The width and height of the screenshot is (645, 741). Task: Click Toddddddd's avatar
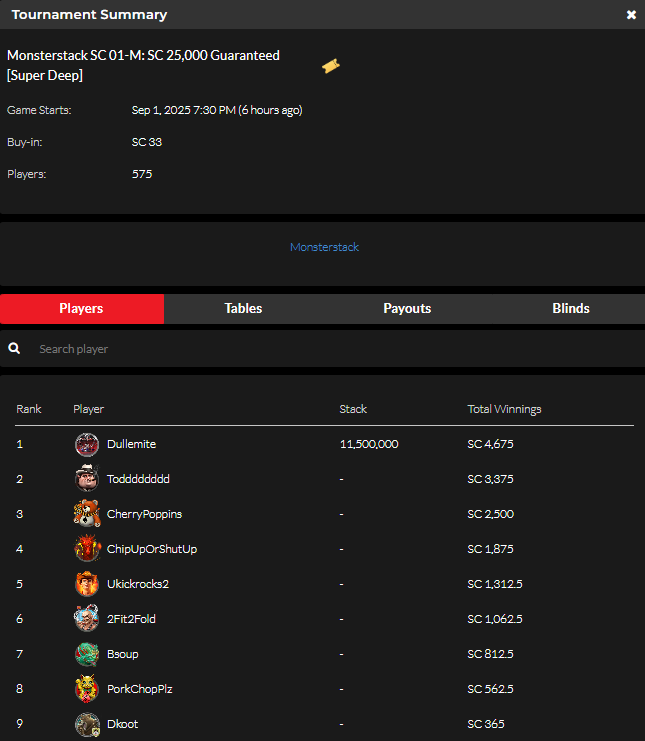(87, 478)
